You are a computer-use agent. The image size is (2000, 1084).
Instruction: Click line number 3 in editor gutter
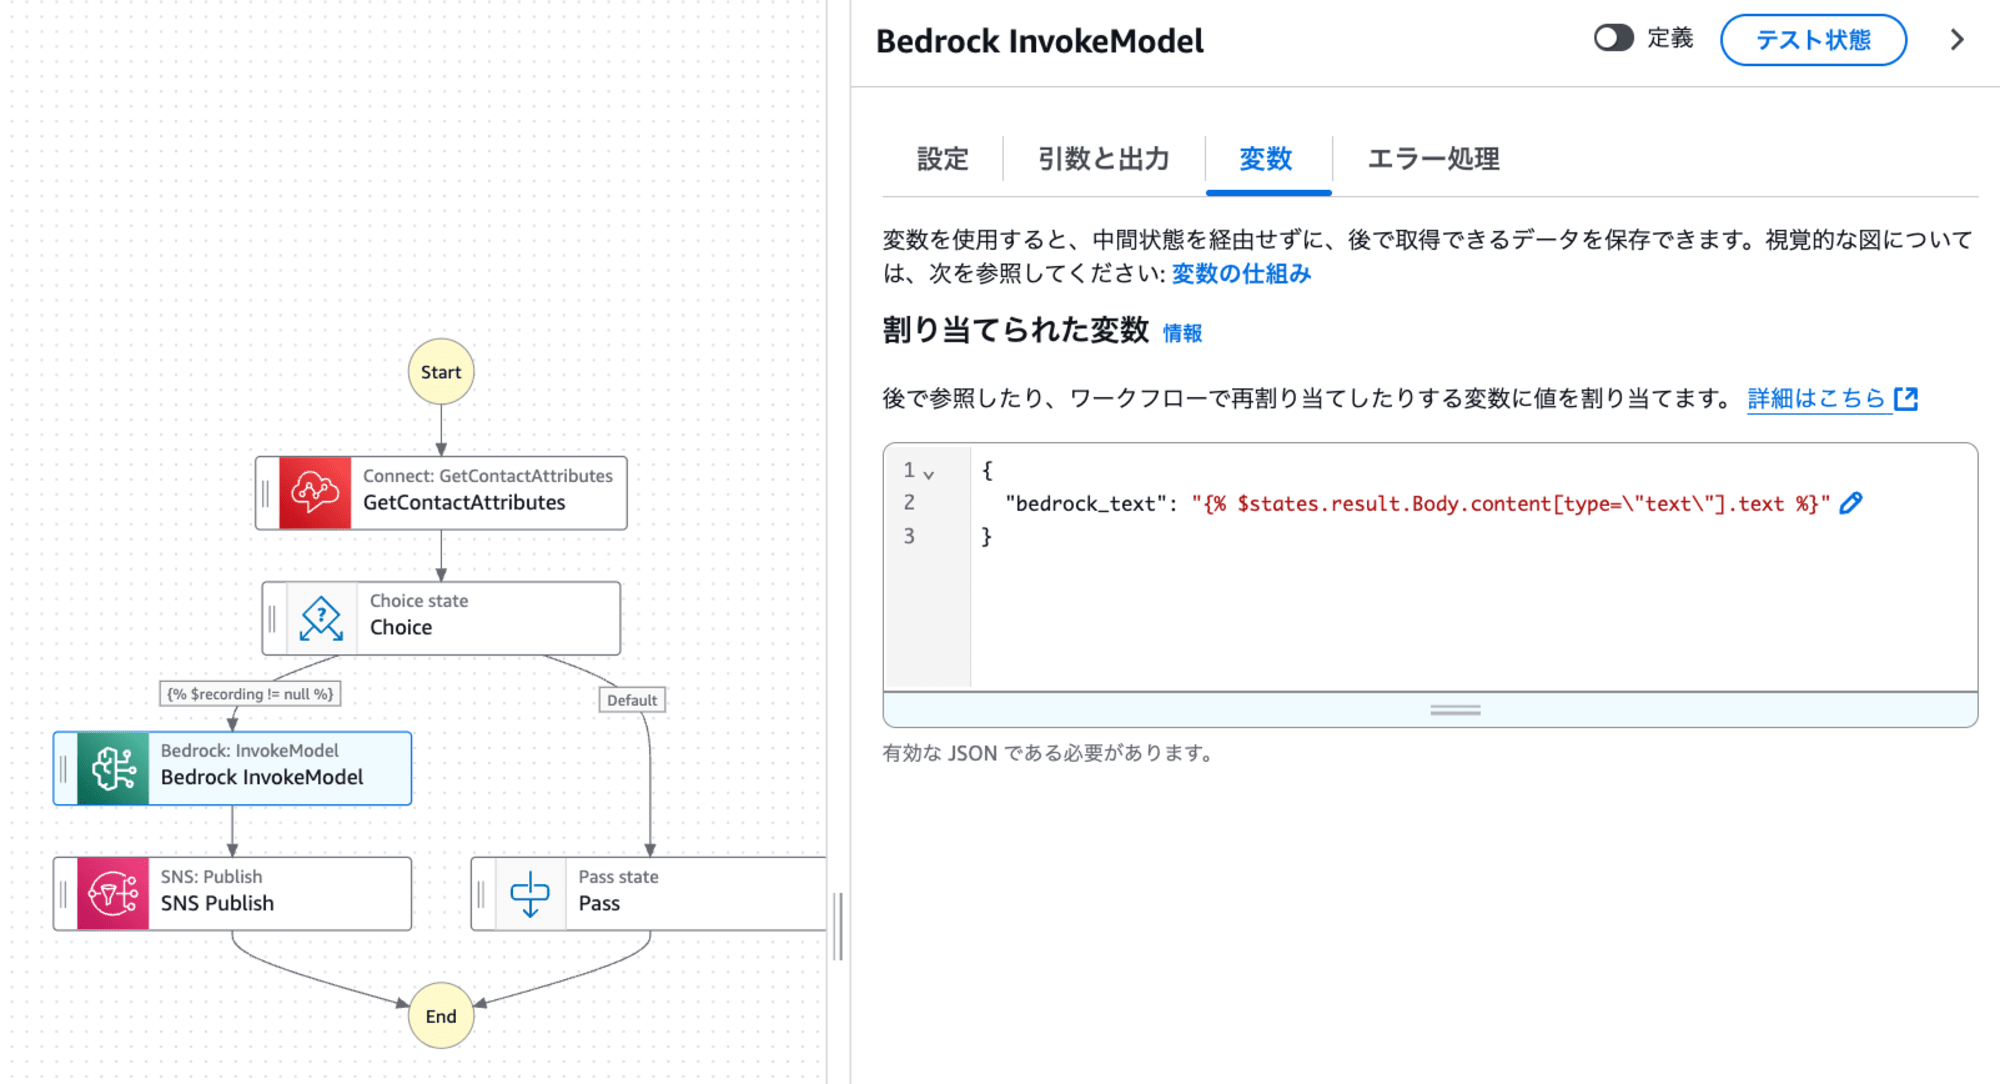tap(909, 536)
